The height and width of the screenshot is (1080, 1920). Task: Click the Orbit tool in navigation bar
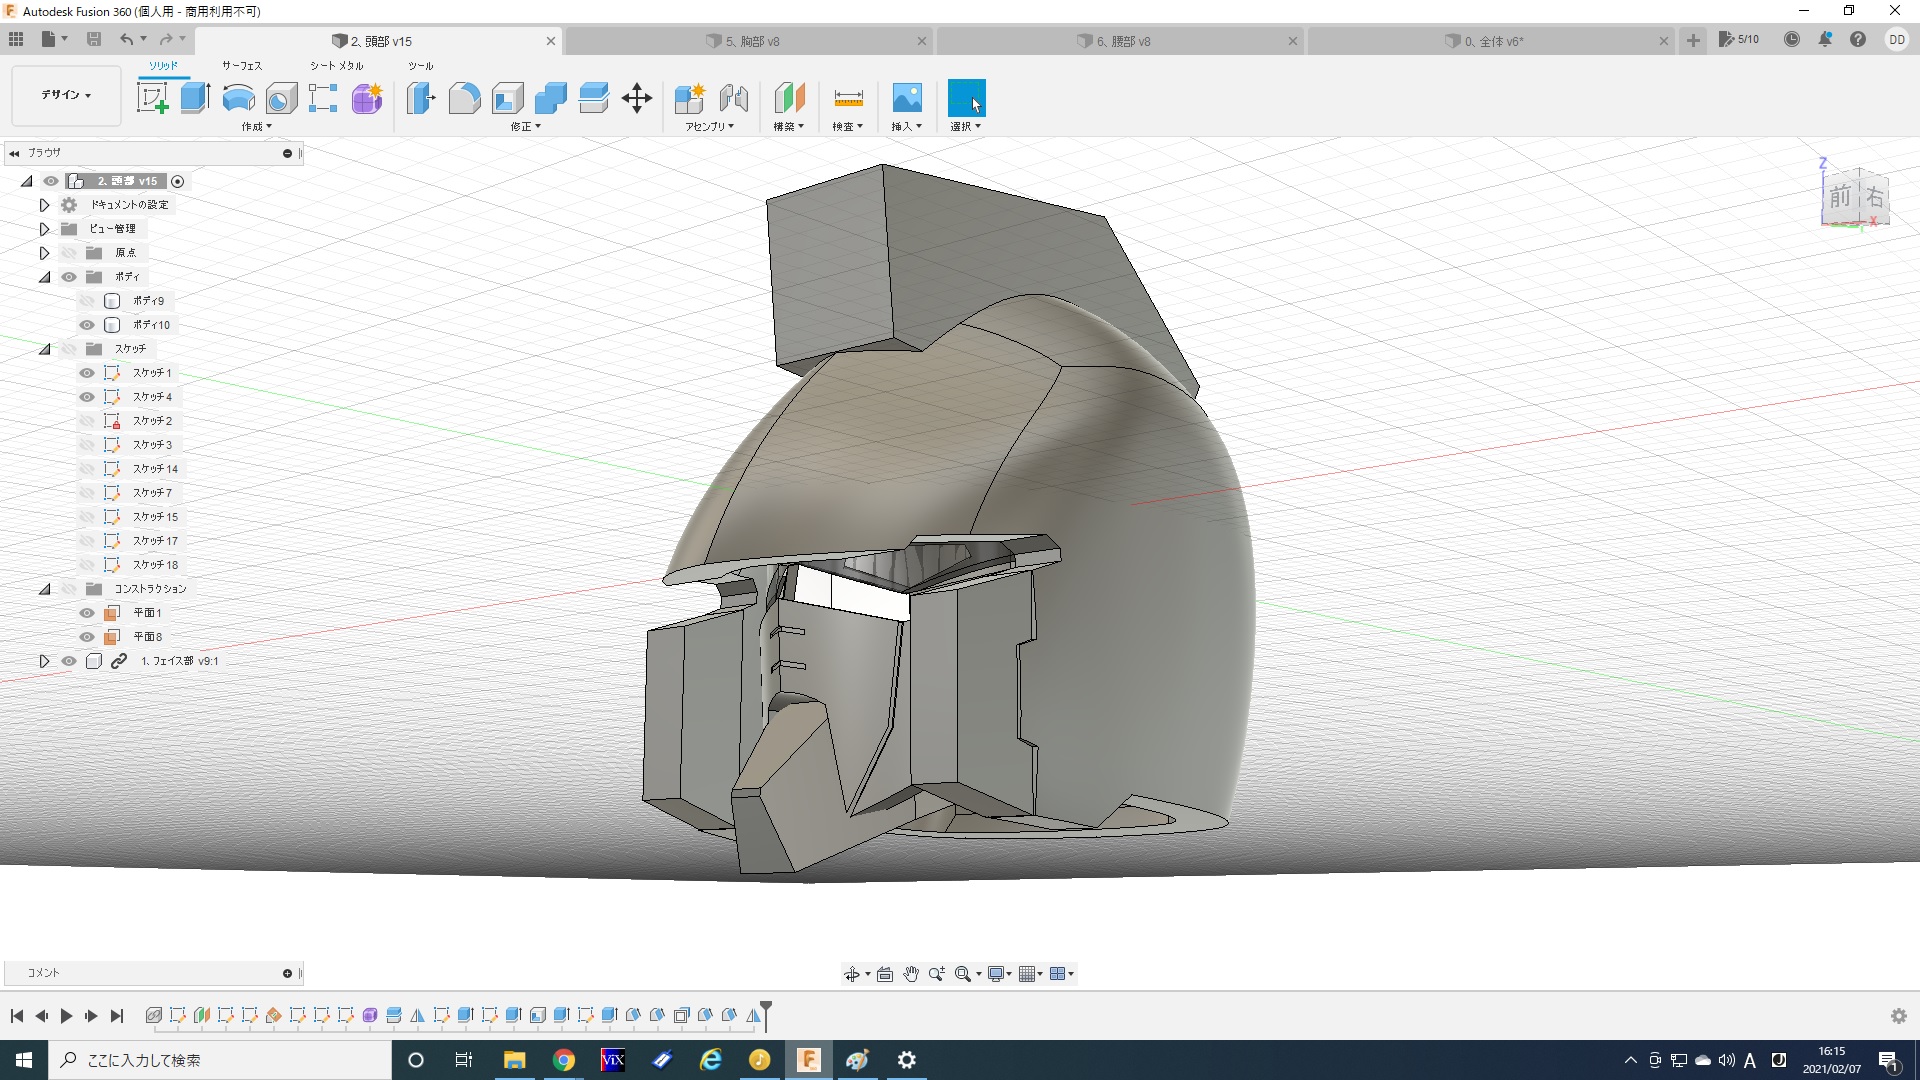(x=852, y=974)
